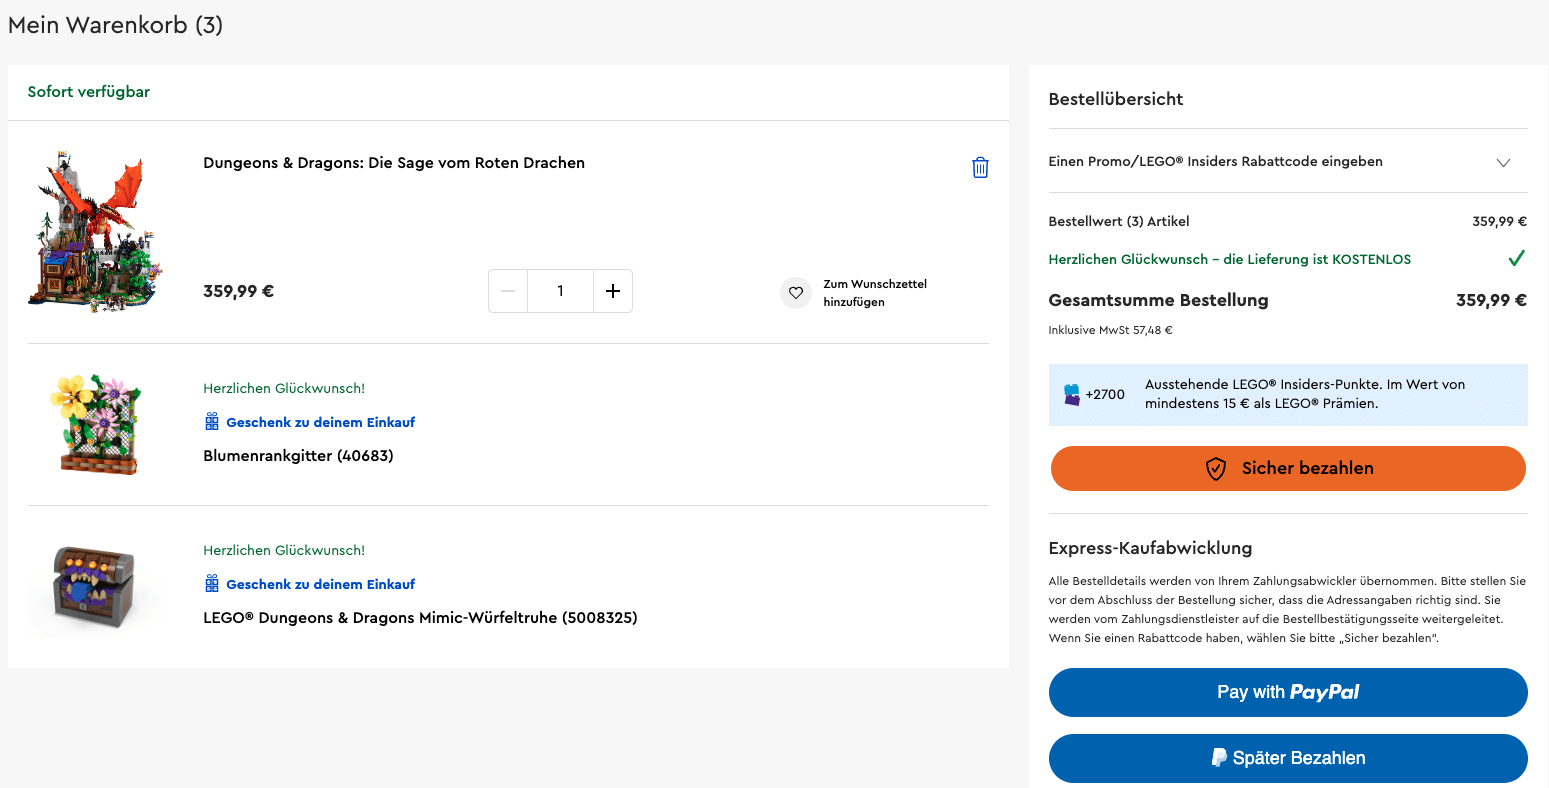Click the Blumenrankgitter flower thumbnail
This screenshot has width=1549, height=788.
(x=96, y=424)
